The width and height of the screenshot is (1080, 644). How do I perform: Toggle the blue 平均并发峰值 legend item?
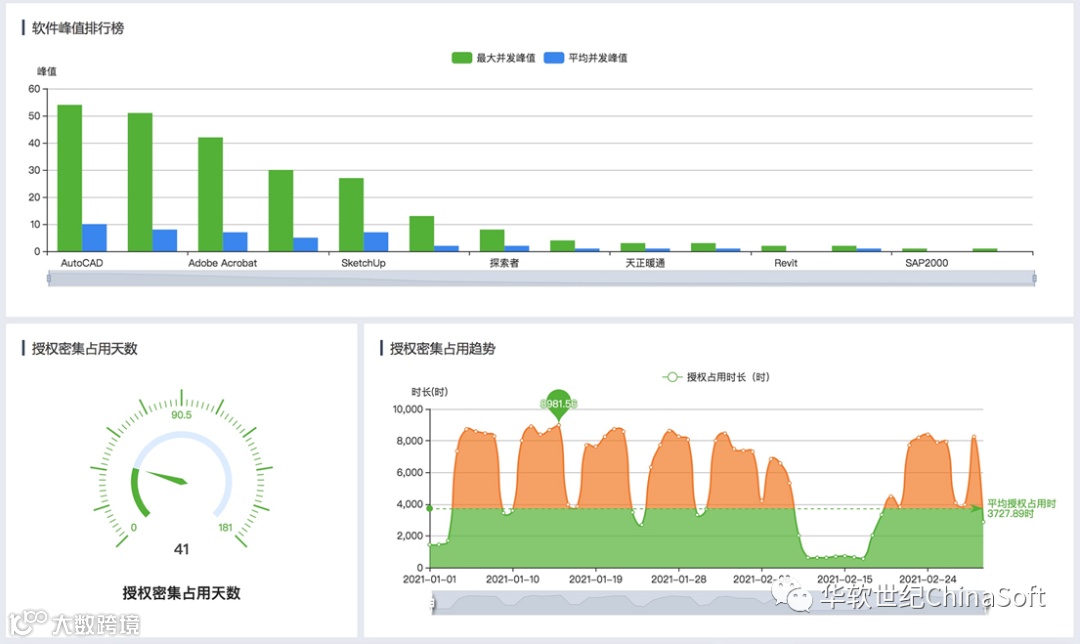tap(585, 58)
